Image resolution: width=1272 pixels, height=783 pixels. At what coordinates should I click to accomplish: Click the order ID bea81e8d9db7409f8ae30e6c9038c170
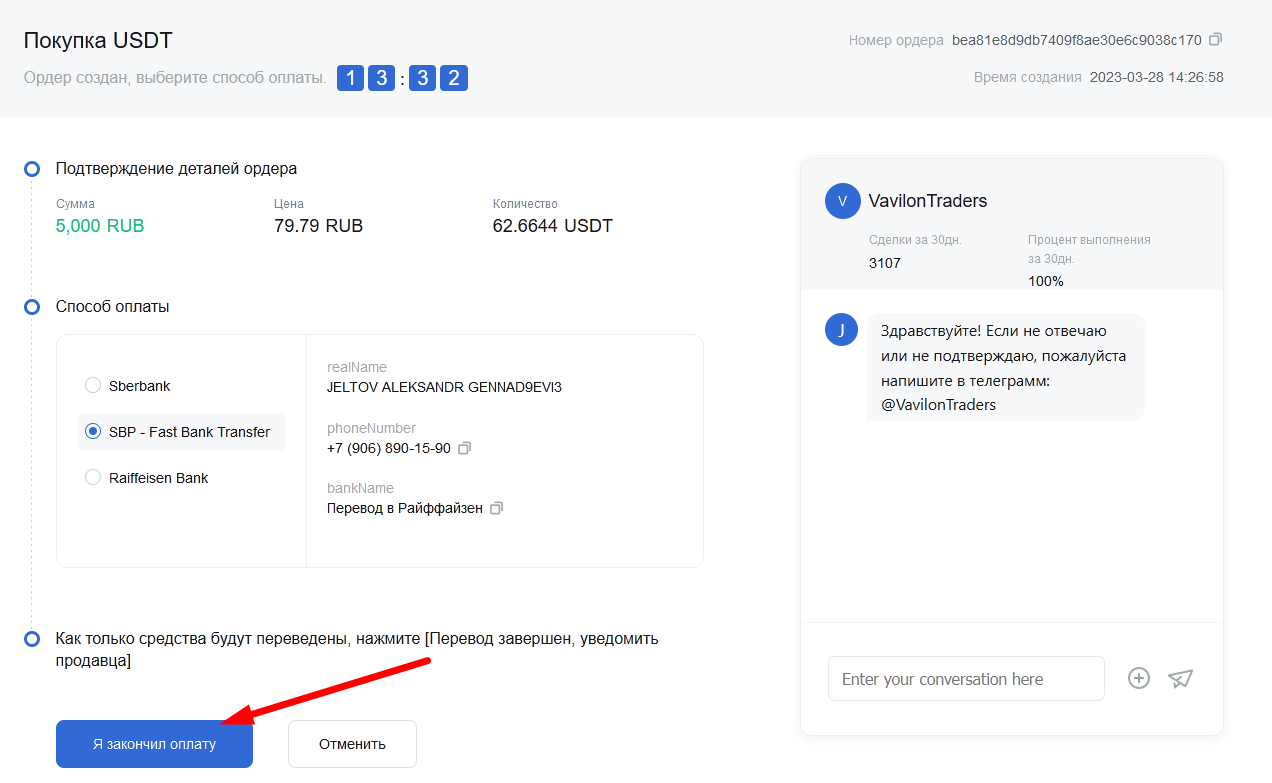(x=1077, y=41)
